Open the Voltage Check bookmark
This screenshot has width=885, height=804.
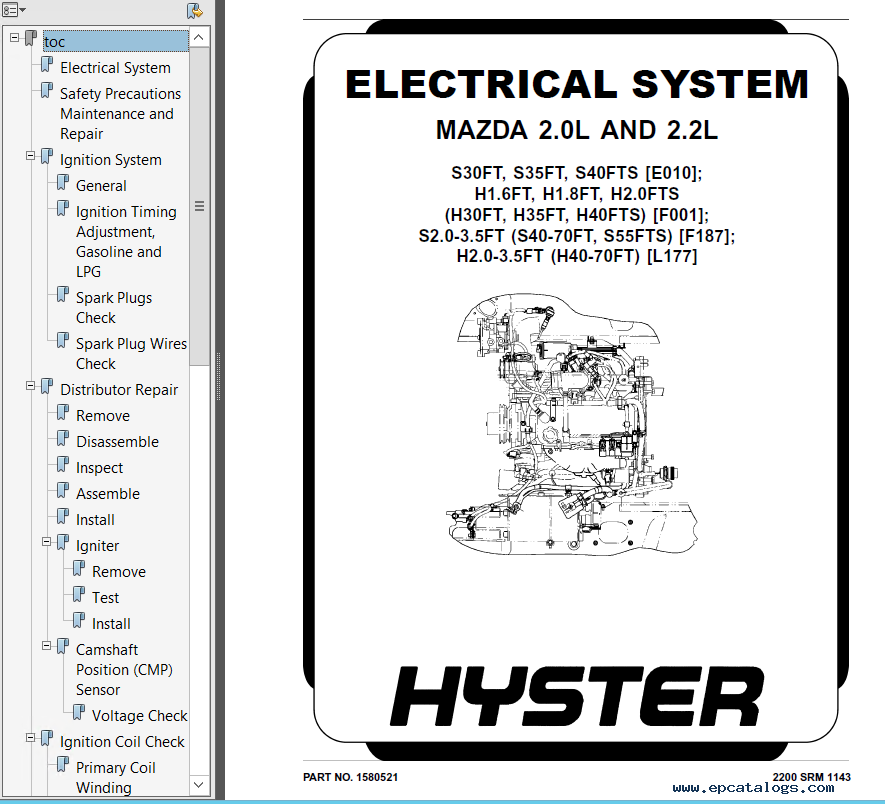[x=139, y=716]
